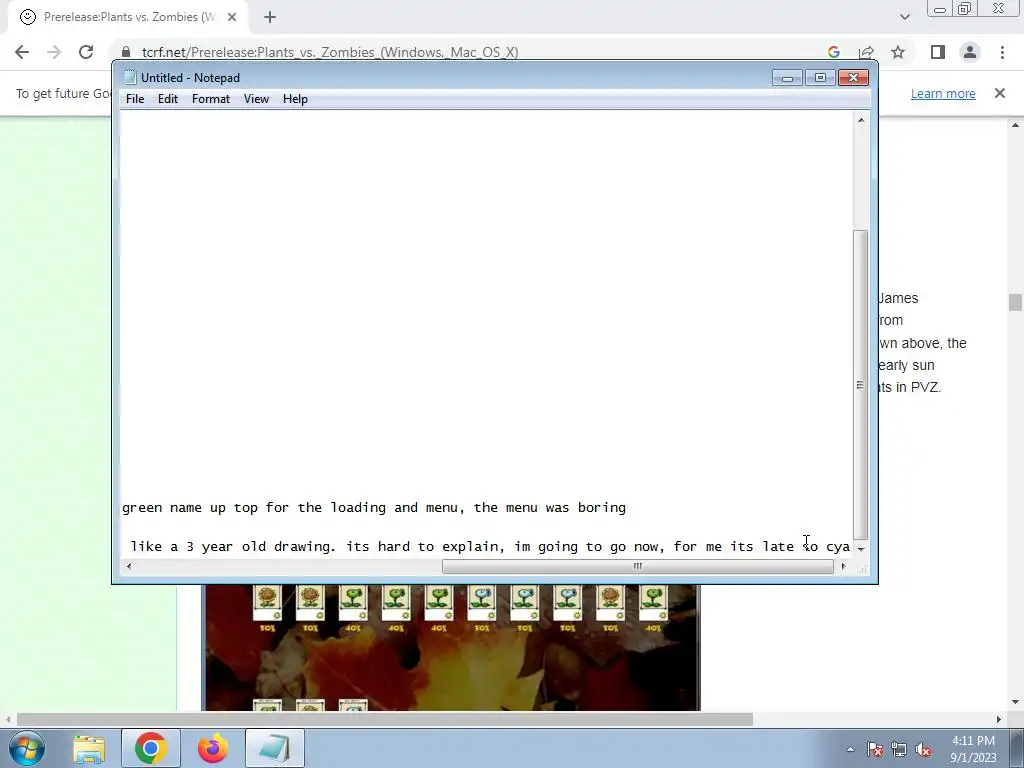
Task: Reload the tcrf.net page
Action: pyautogui.click(x=86, y=52)
